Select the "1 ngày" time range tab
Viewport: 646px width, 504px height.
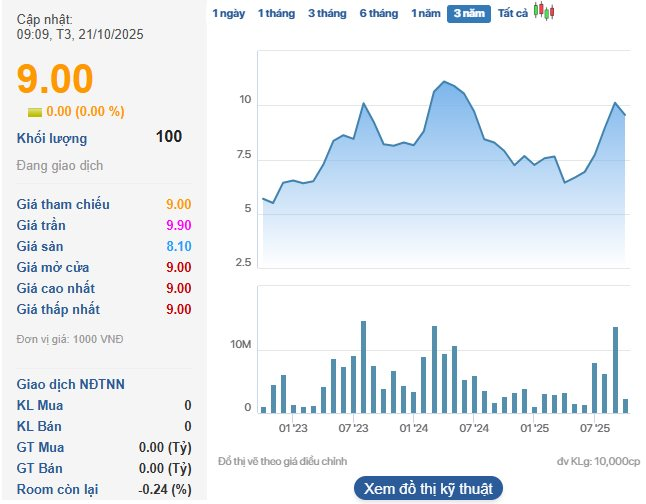(x=228, y=13)
